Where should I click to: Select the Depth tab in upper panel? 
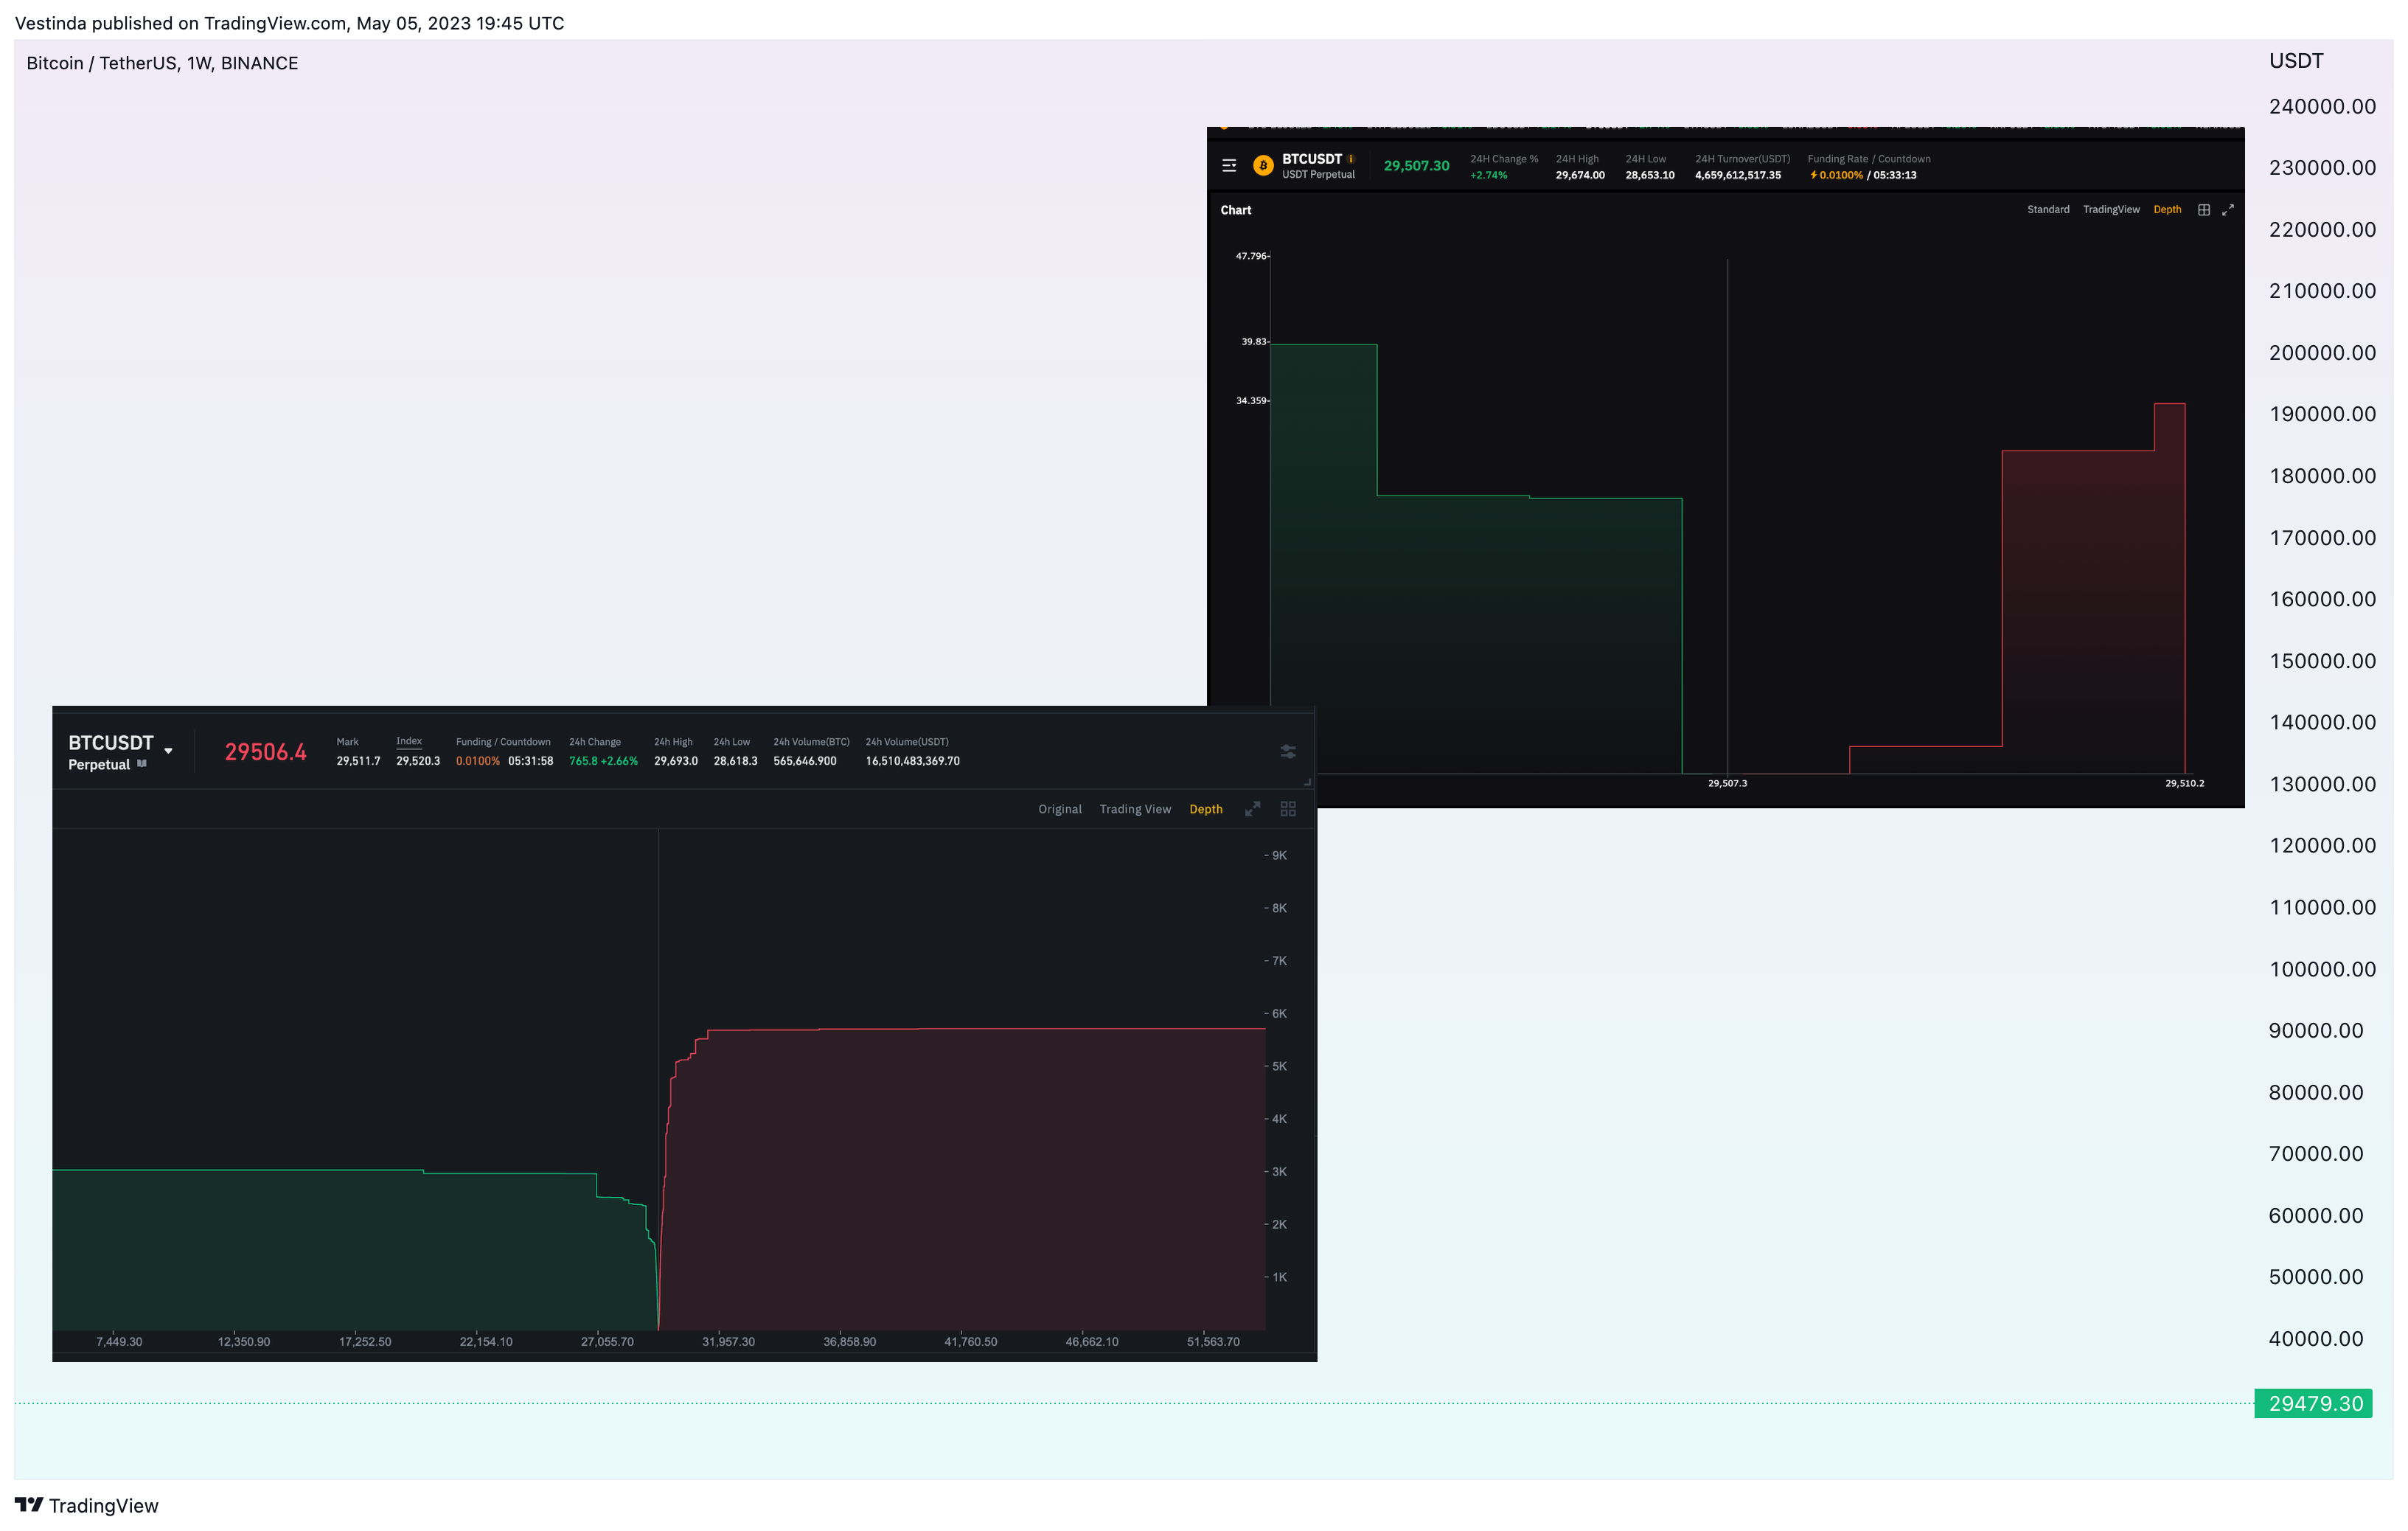point(2167,210)
